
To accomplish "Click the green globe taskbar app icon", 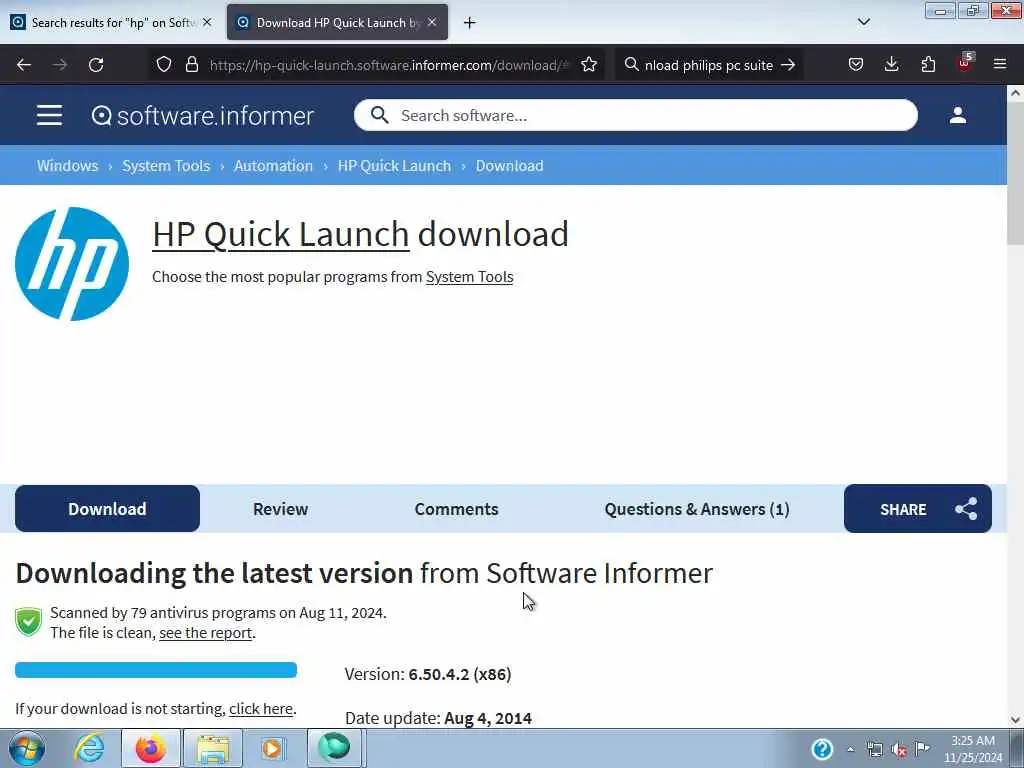I will click(334, 748).
